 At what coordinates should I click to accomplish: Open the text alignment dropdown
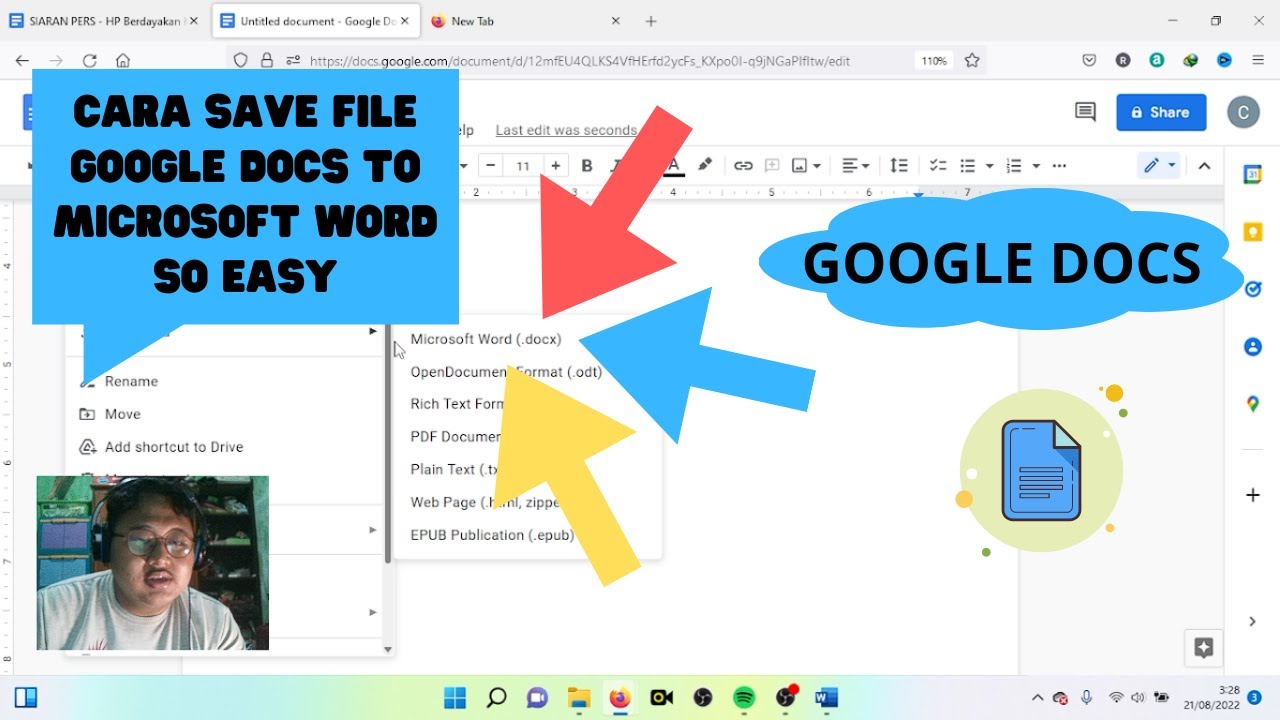pyautogui.click(x=855, y=165)
